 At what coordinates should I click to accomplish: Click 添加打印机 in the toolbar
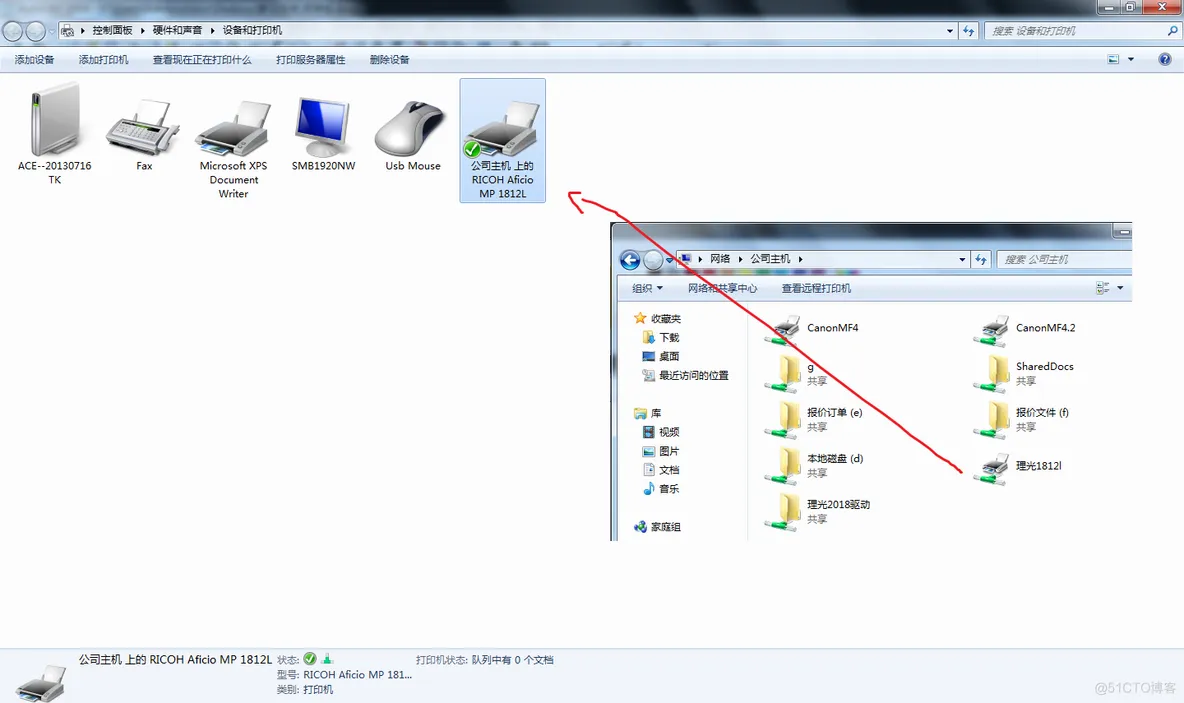click(103, 60)
